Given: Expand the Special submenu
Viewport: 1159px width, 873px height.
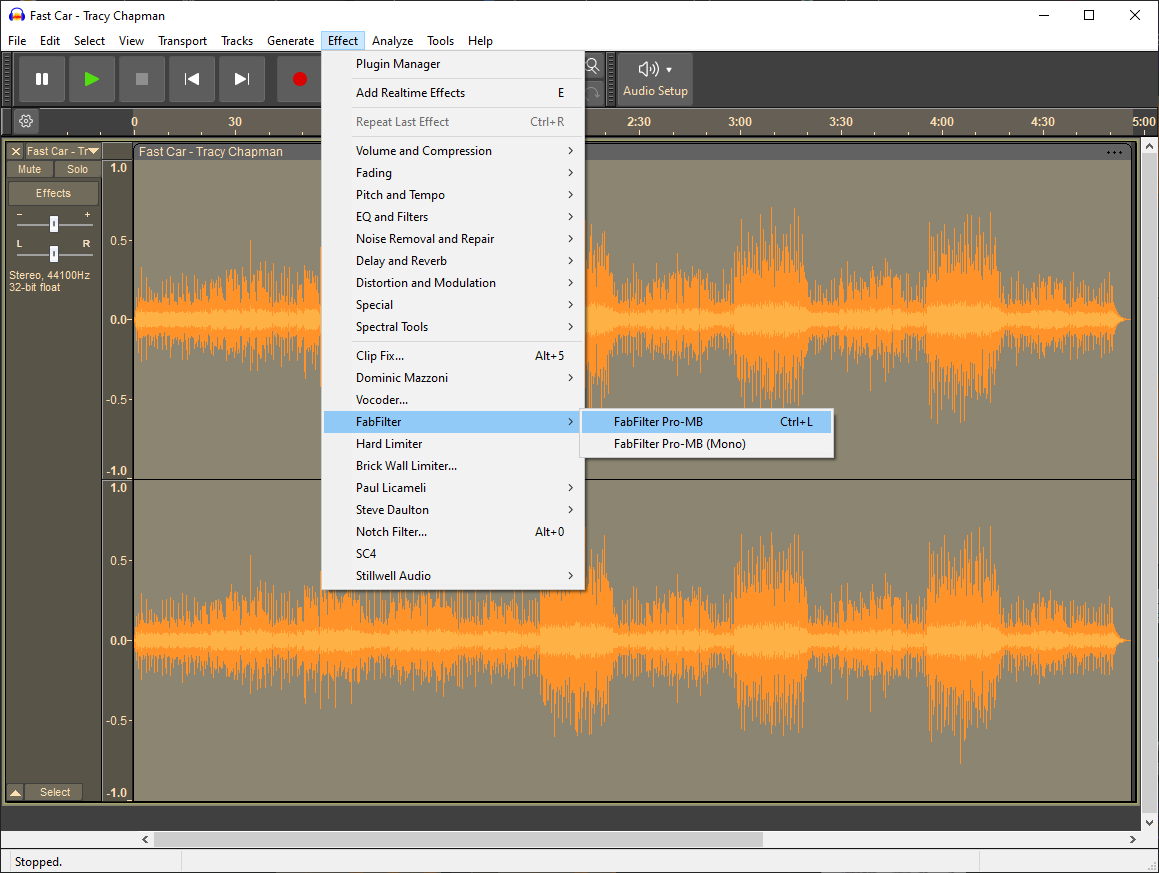Looking at the screenshot, I should click(x=454, y=305).
